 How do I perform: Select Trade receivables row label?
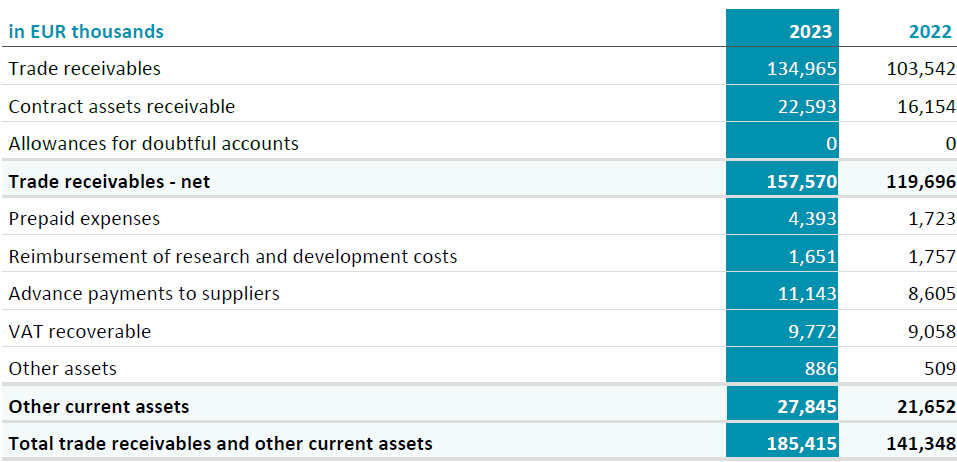[x=85, y=68]
